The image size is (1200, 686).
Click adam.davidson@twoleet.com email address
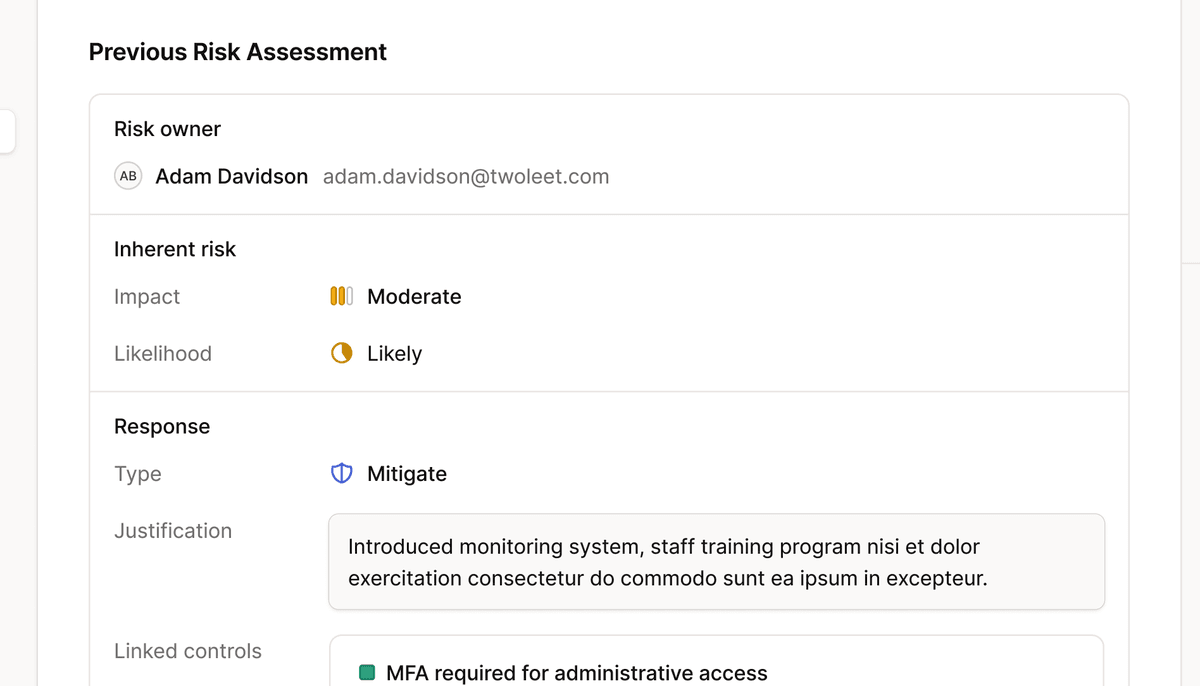[466, 177]
